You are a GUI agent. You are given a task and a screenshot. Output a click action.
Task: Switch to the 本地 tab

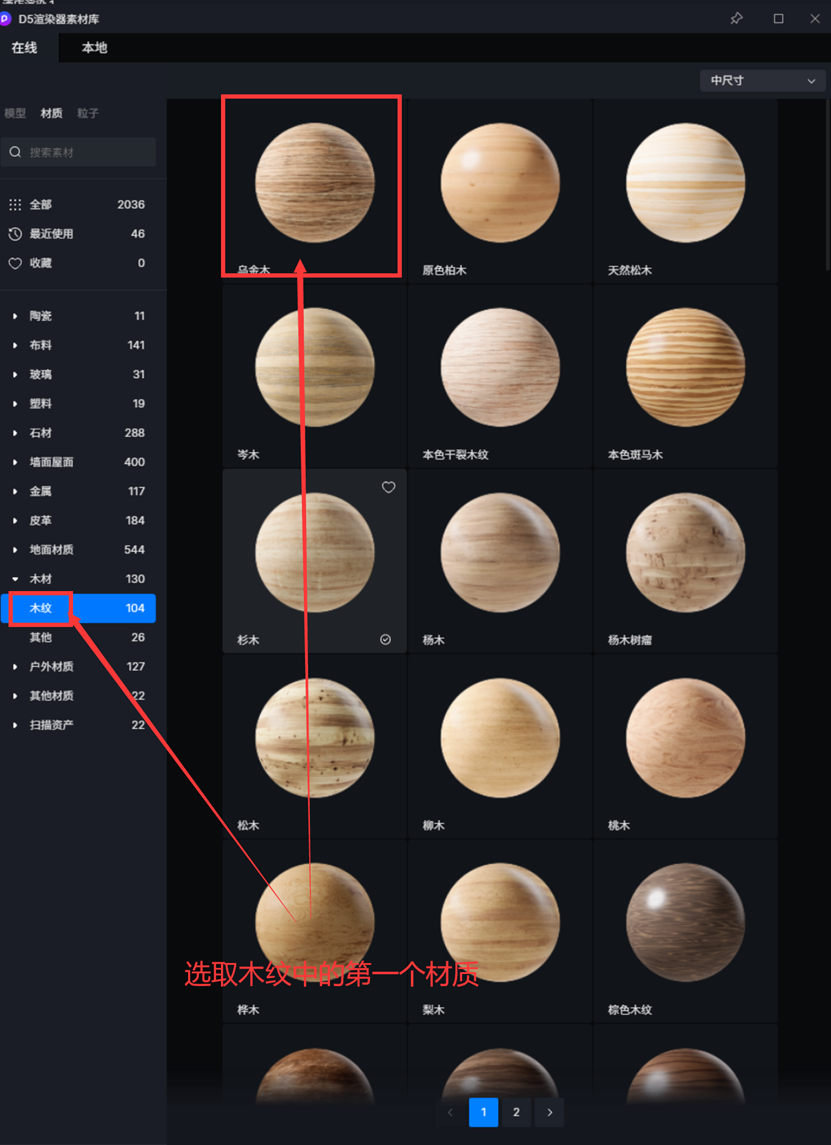point(94,47)
